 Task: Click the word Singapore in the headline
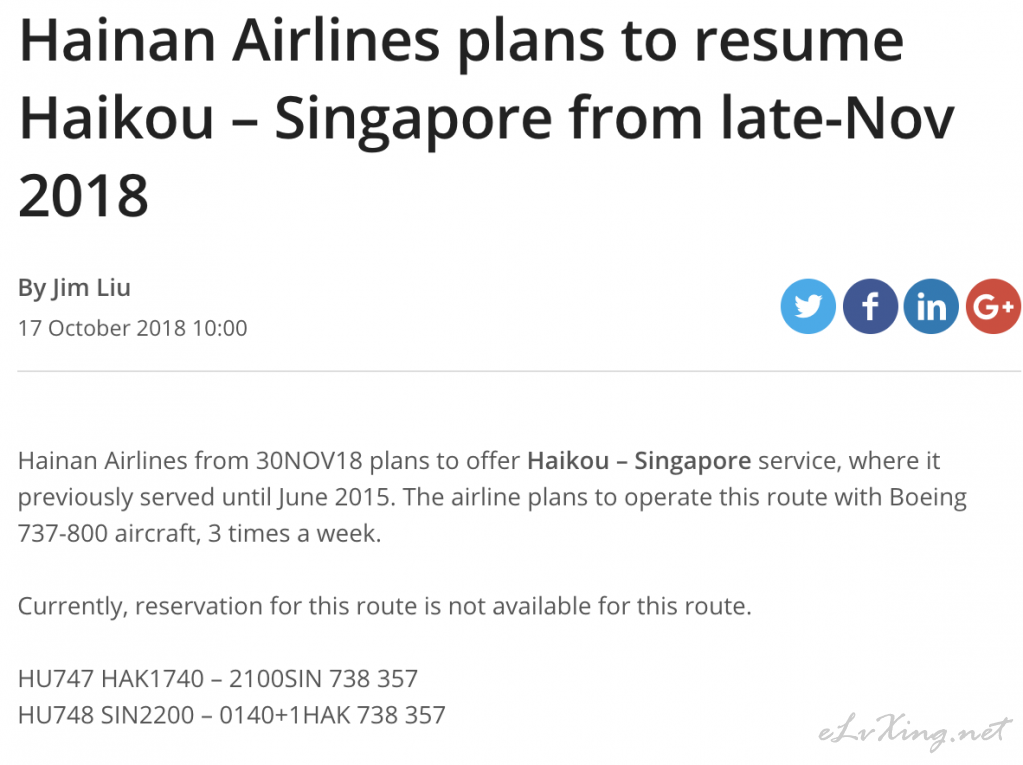[413, 119]
